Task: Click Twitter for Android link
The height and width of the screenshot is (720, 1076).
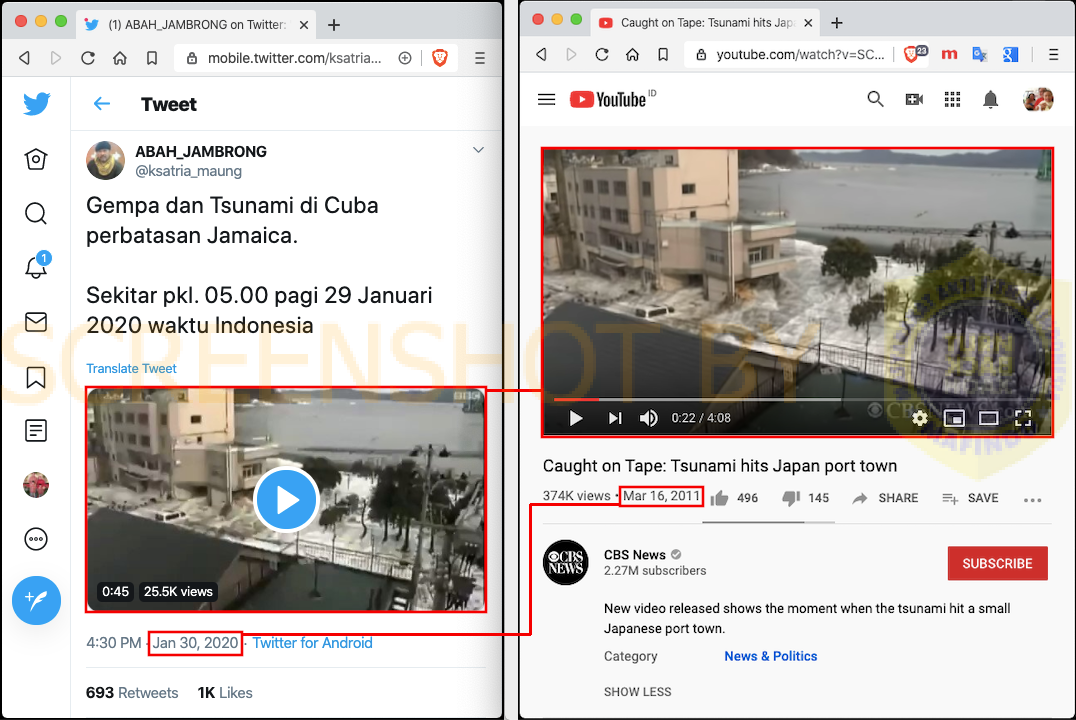Action: [312, 643]
